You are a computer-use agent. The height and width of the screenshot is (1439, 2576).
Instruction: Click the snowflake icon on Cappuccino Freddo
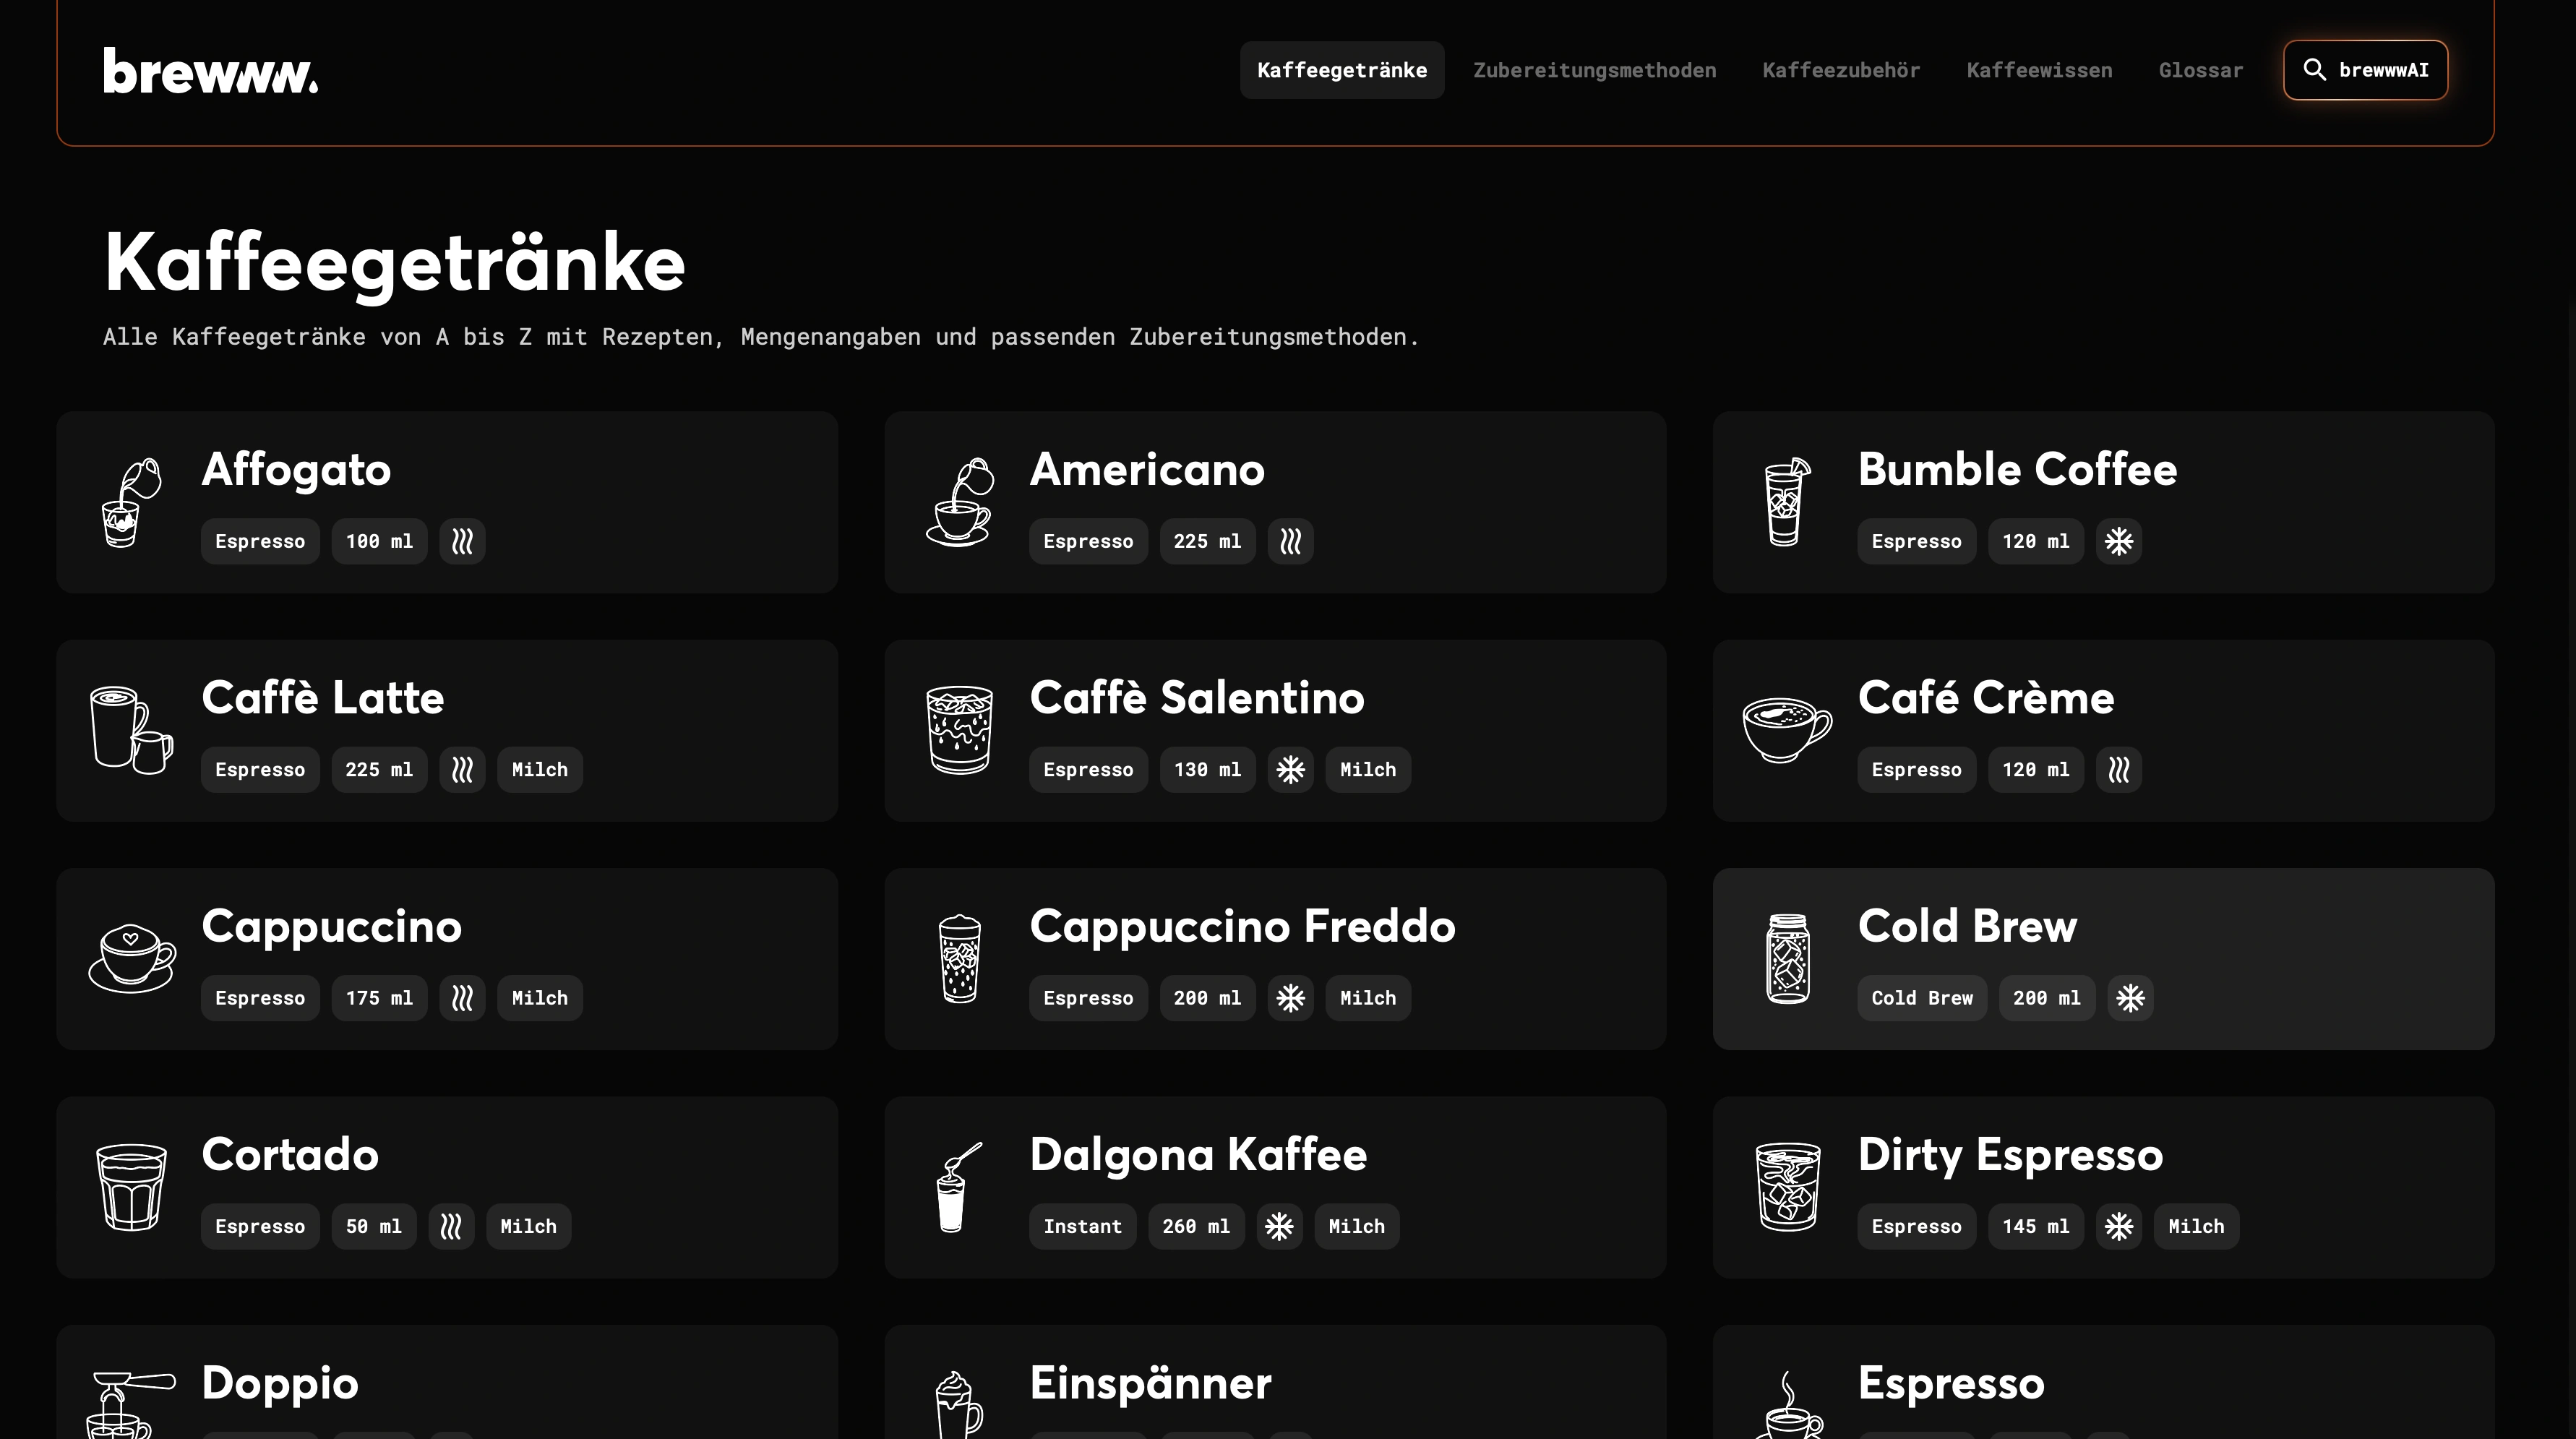coord(1291,998)
